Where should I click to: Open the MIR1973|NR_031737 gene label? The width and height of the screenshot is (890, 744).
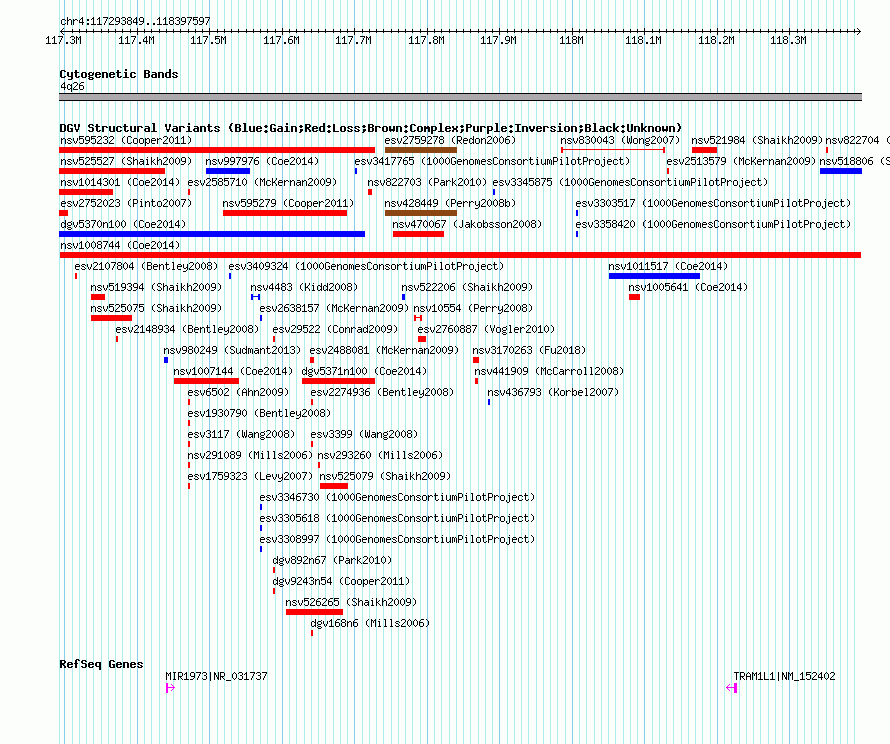pos(216,676)
